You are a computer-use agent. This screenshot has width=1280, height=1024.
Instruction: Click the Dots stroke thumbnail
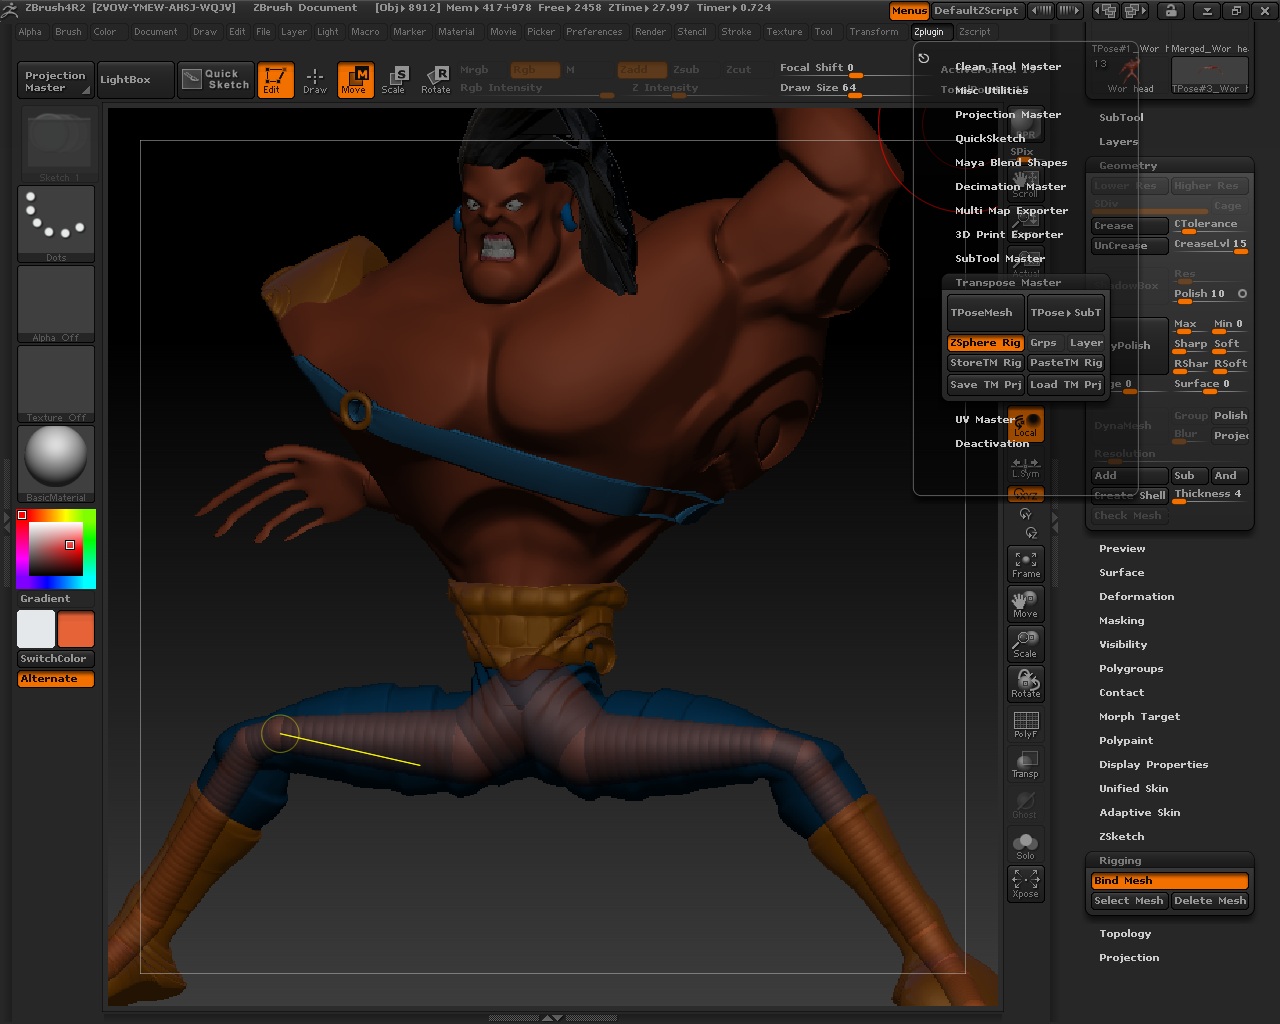(56, 222)
